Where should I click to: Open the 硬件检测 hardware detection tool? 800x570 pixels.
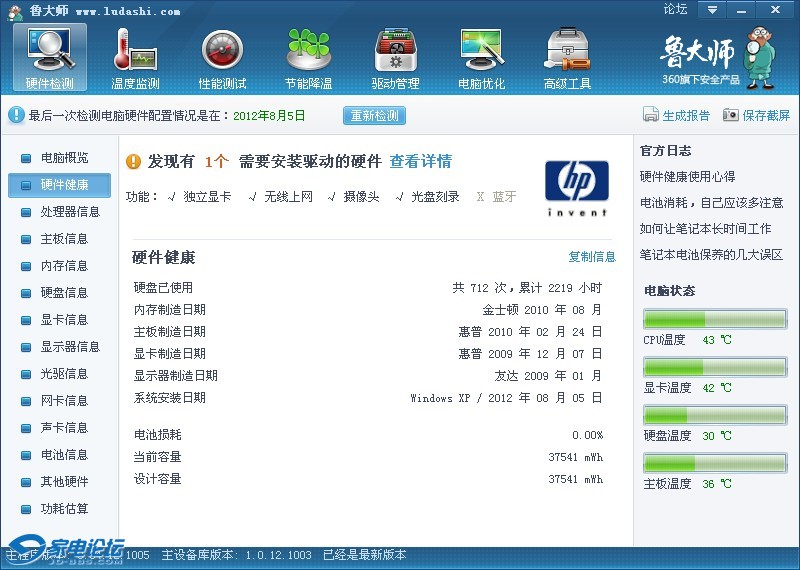click(49, 58)
